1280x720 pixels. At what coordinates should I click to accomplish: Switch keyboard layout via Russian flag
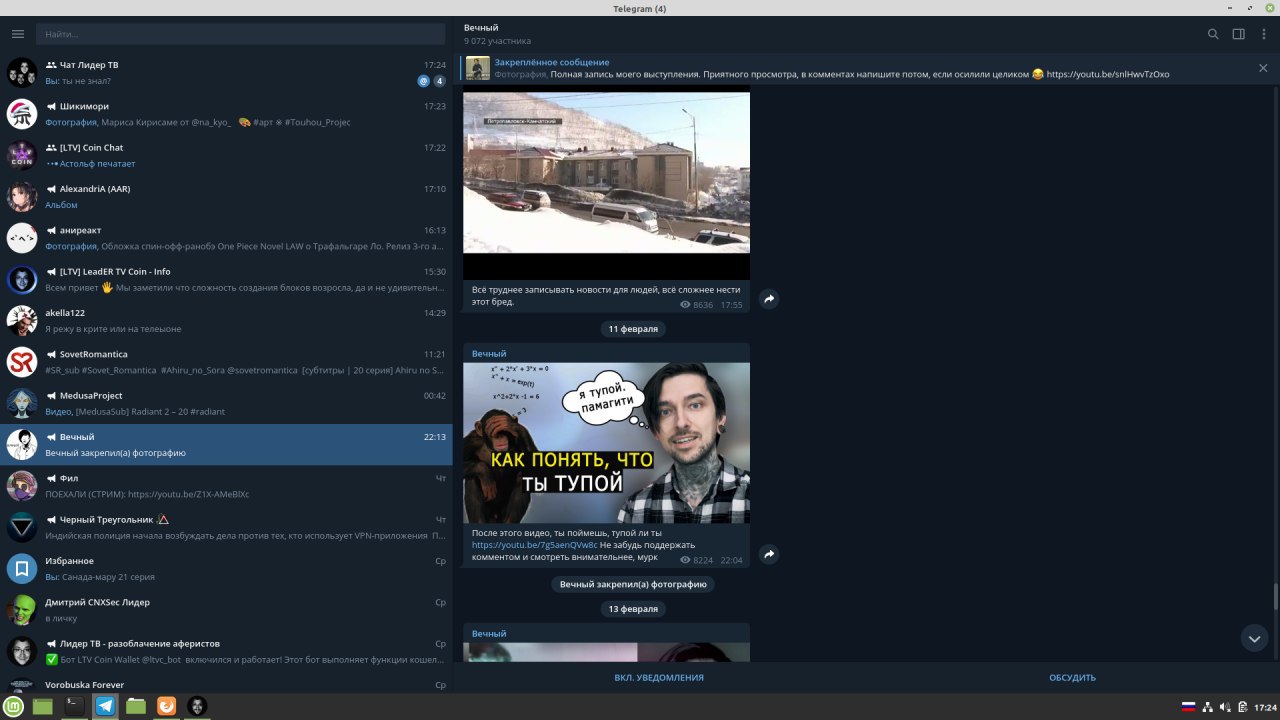1189,707
